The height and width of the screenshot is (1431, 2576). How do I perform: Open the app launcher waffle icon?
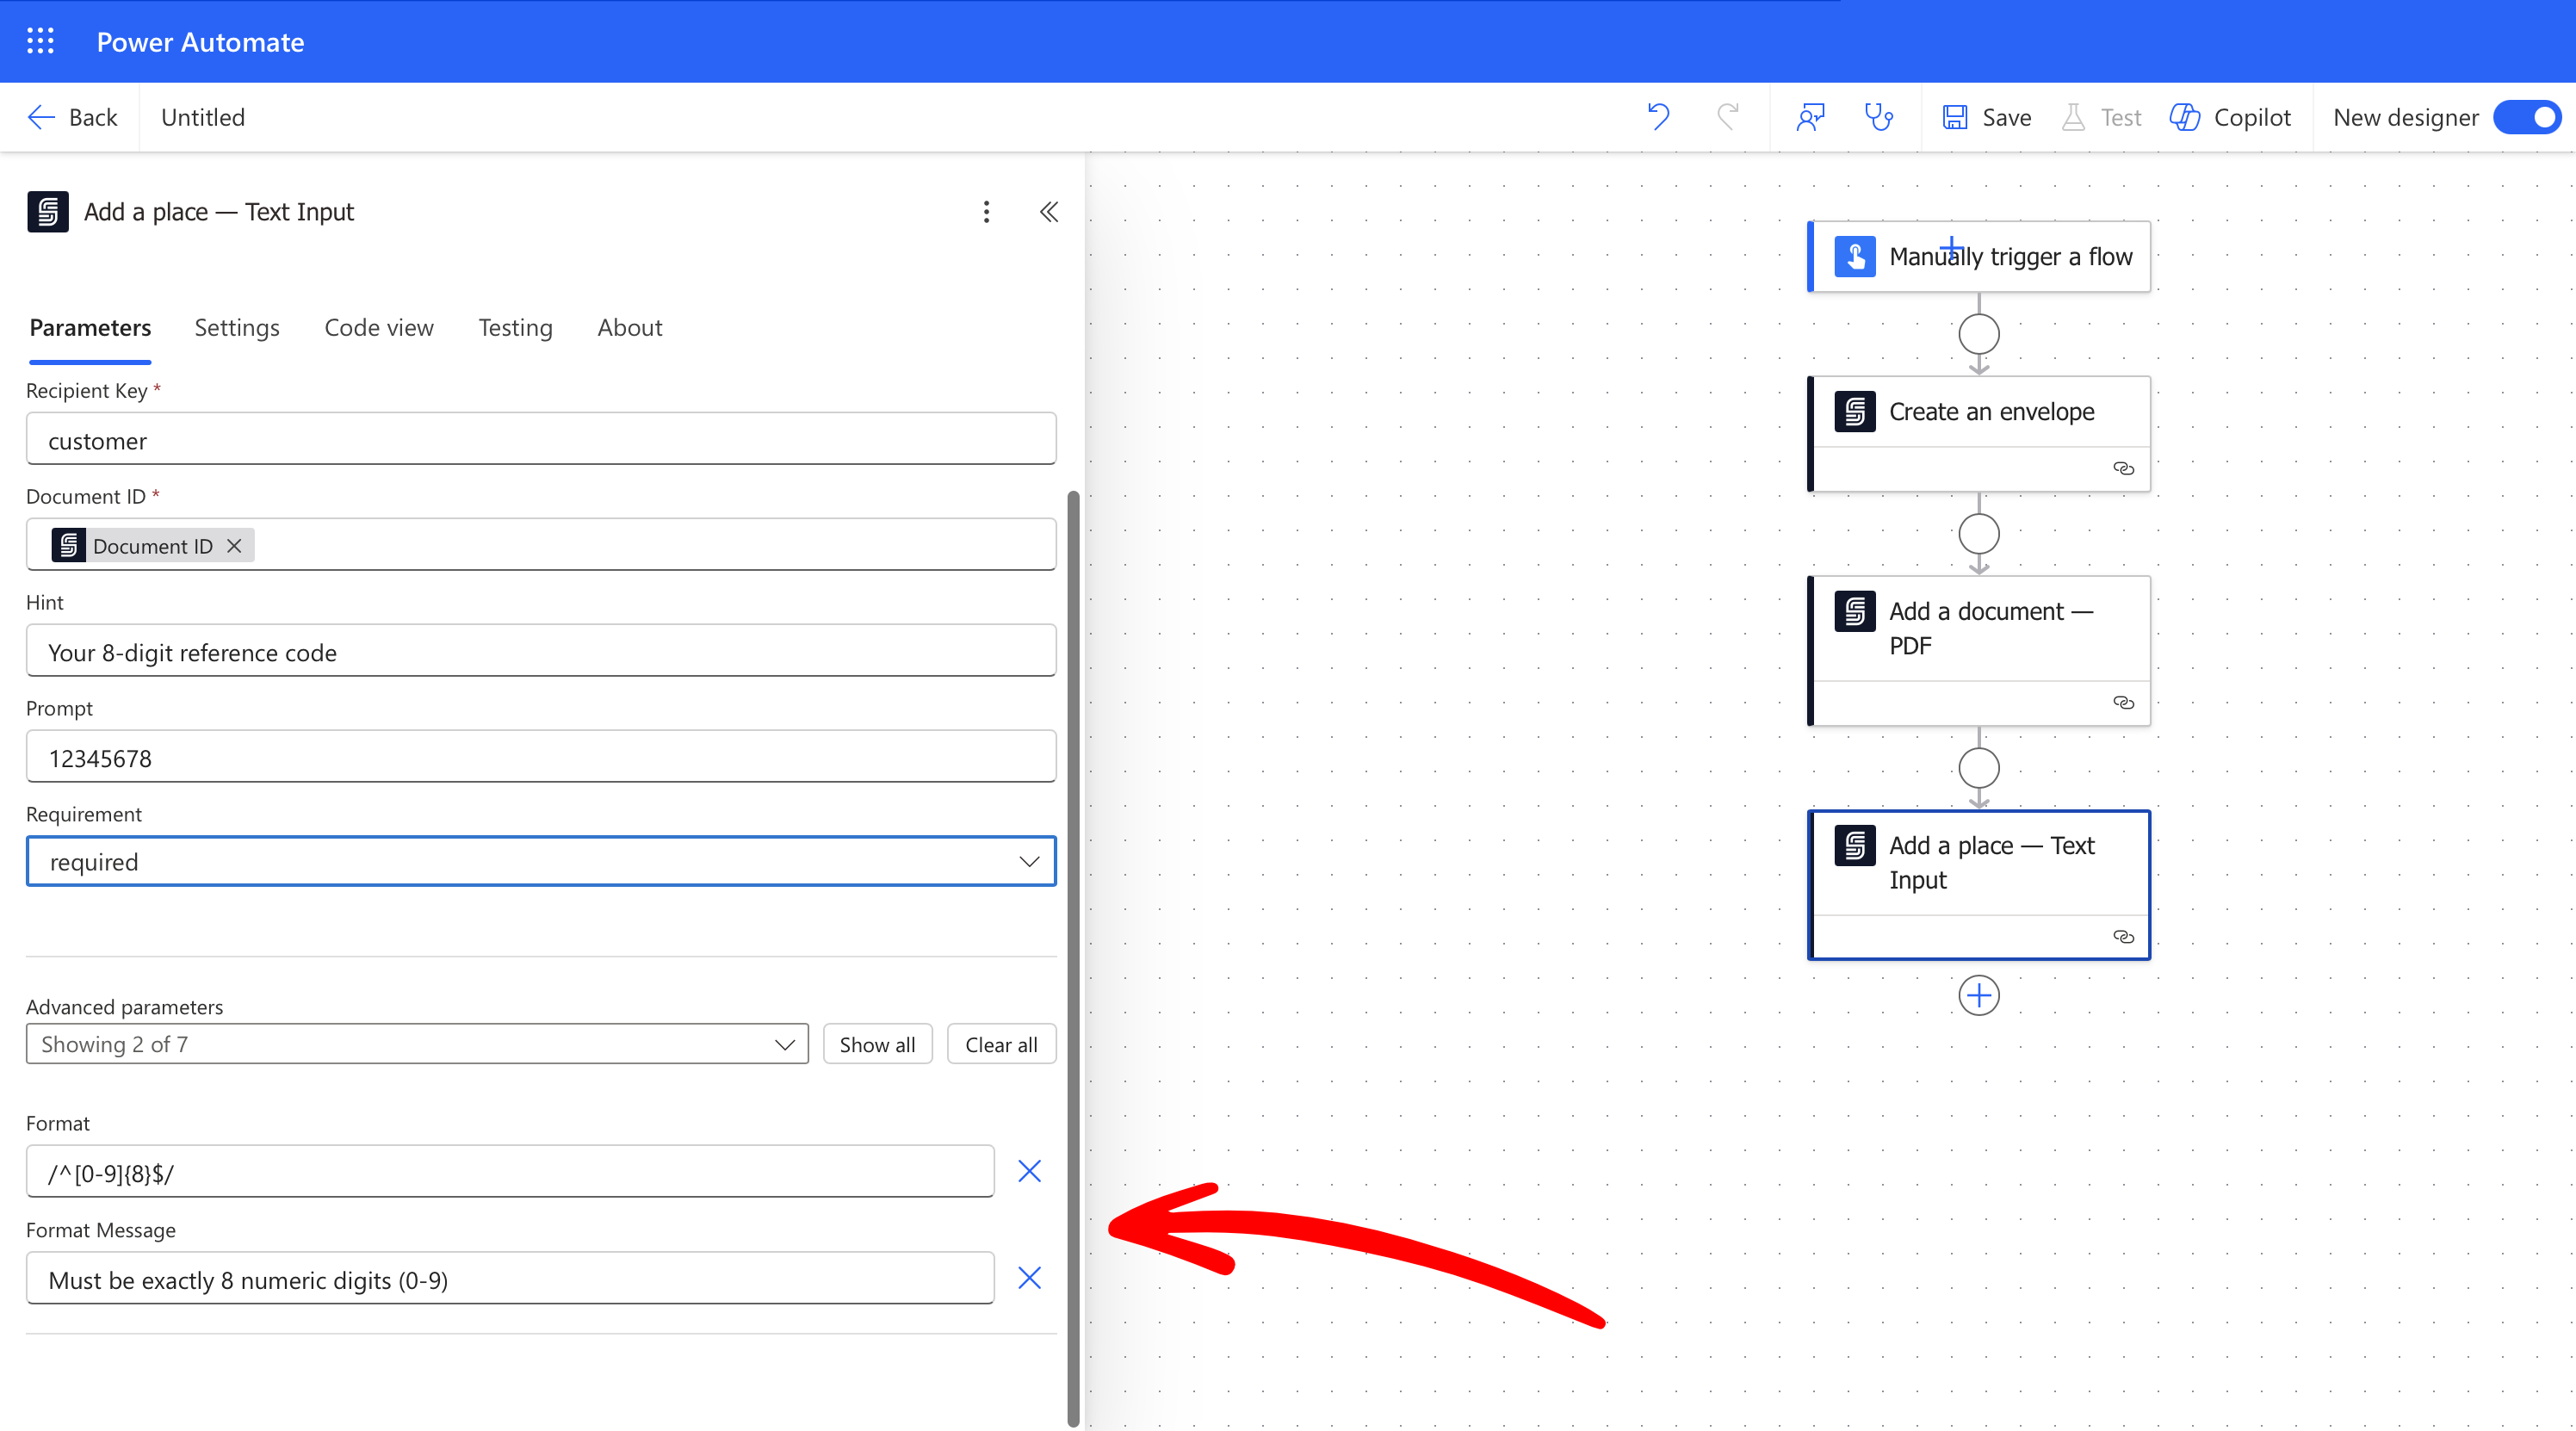click(40, 41)
